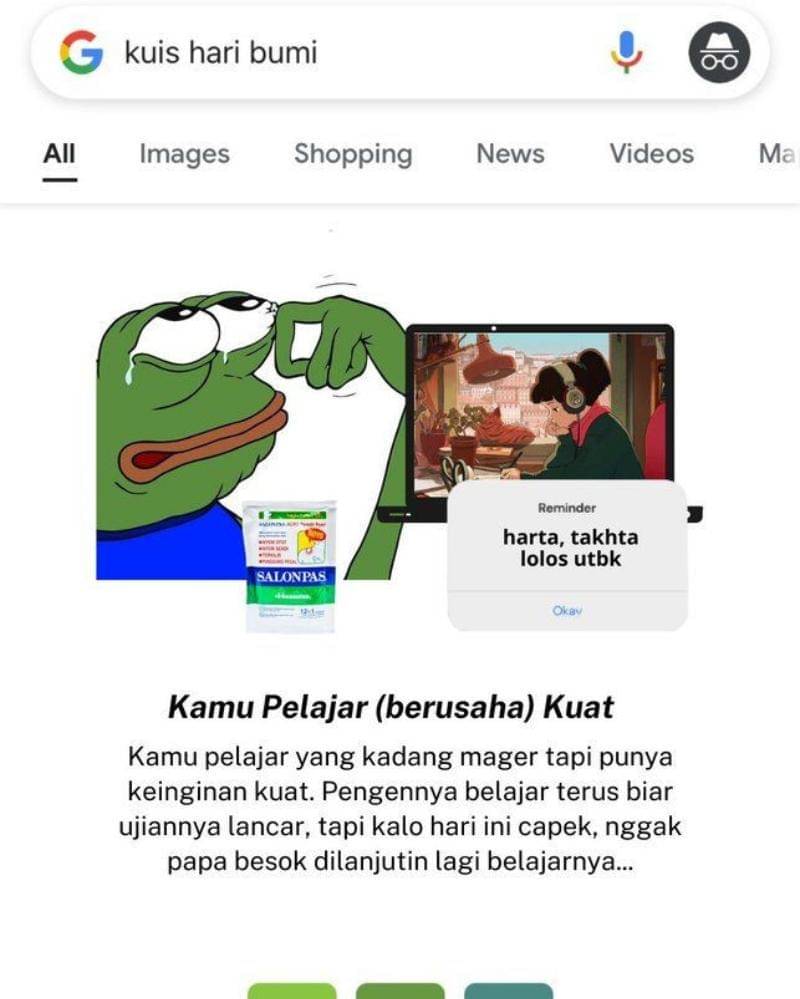
Task: Select the light green swatch at bottom
Action: 292,991
